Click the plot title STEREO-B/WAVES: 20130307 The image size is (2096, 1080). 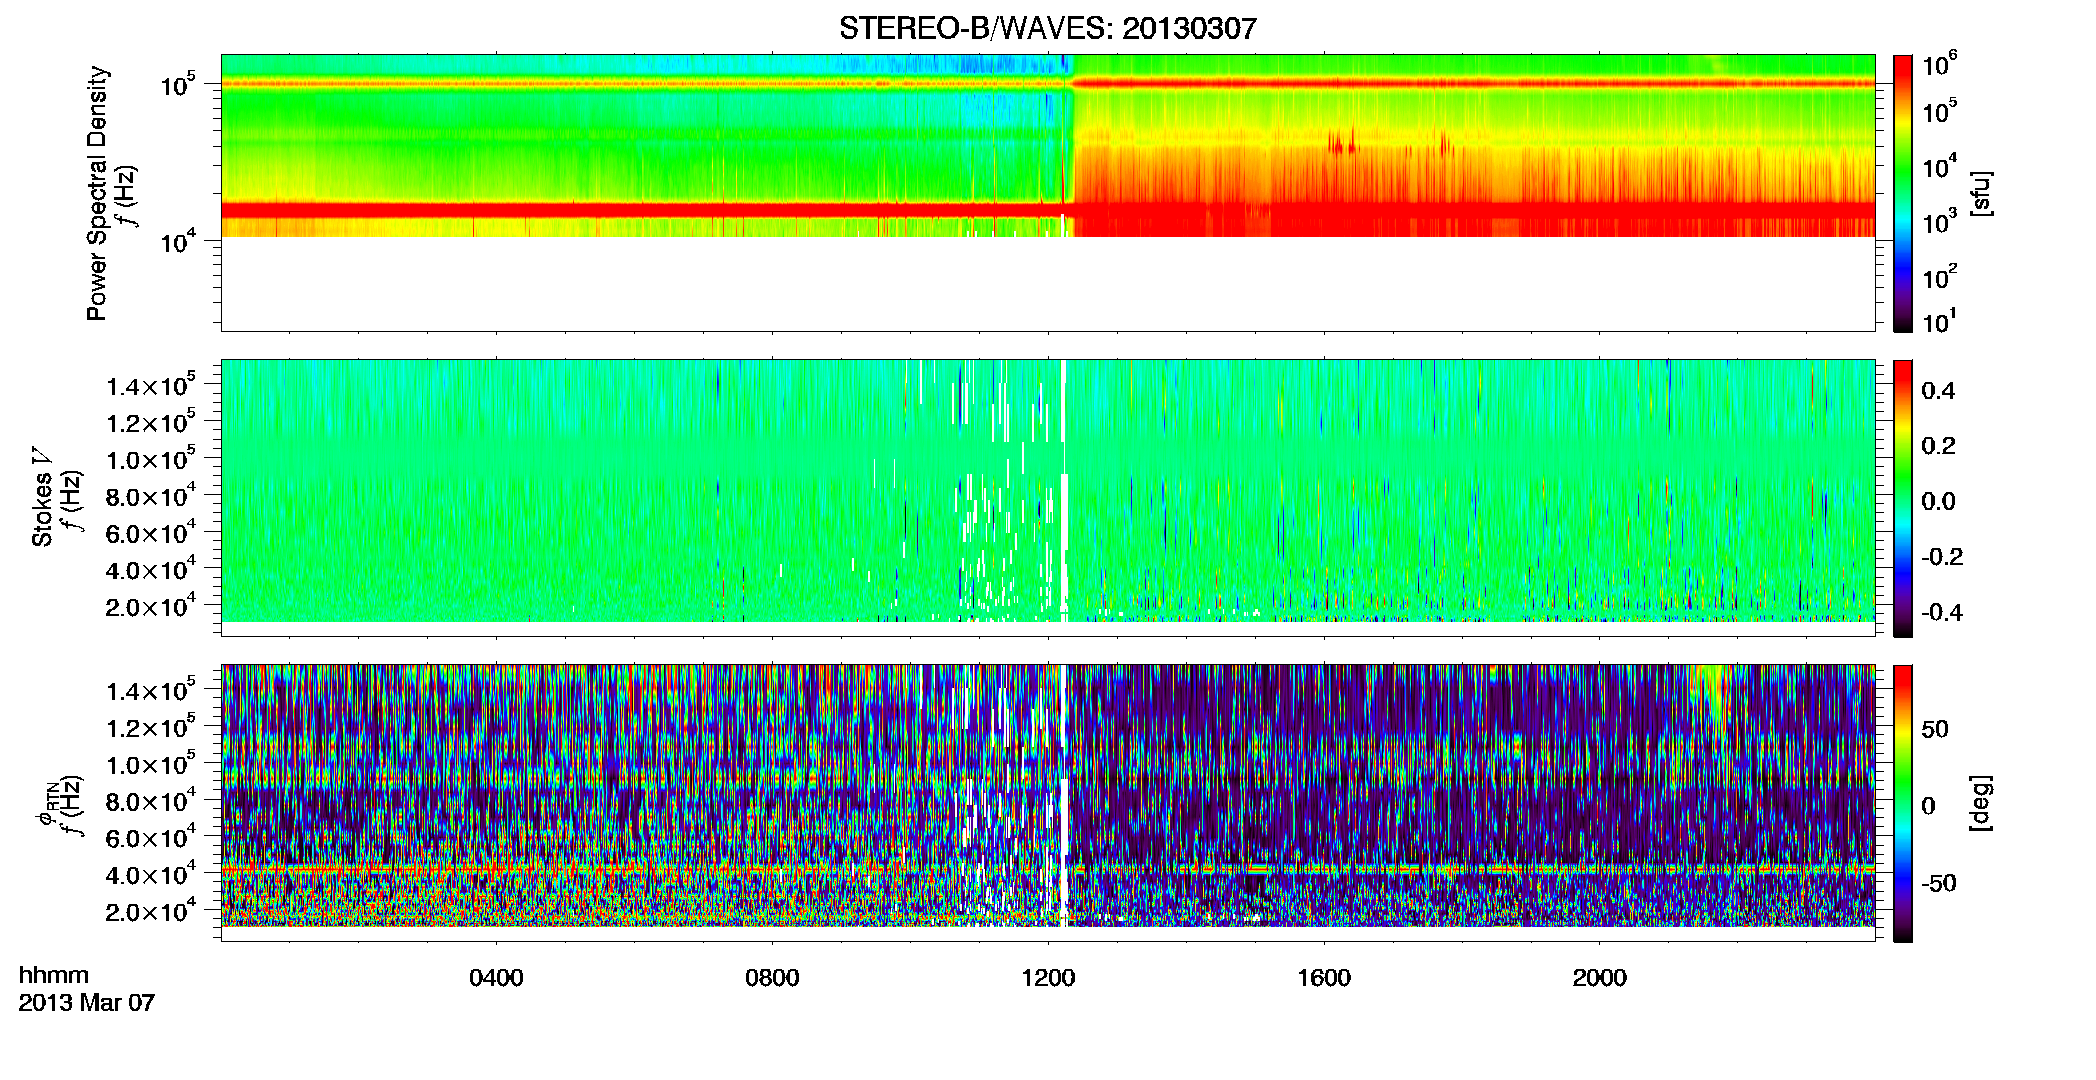coord(1047,28)
